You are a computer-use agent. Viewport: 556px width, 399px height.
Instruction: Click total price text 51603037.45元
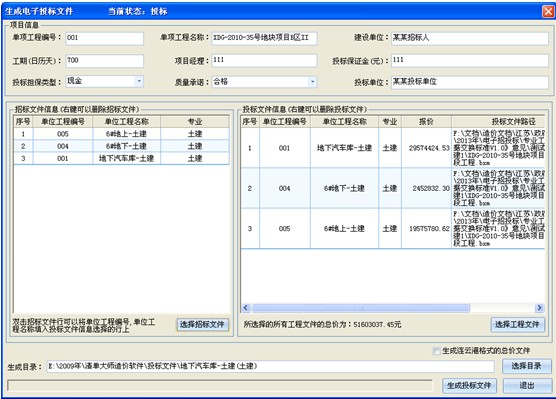click(377, 325)
